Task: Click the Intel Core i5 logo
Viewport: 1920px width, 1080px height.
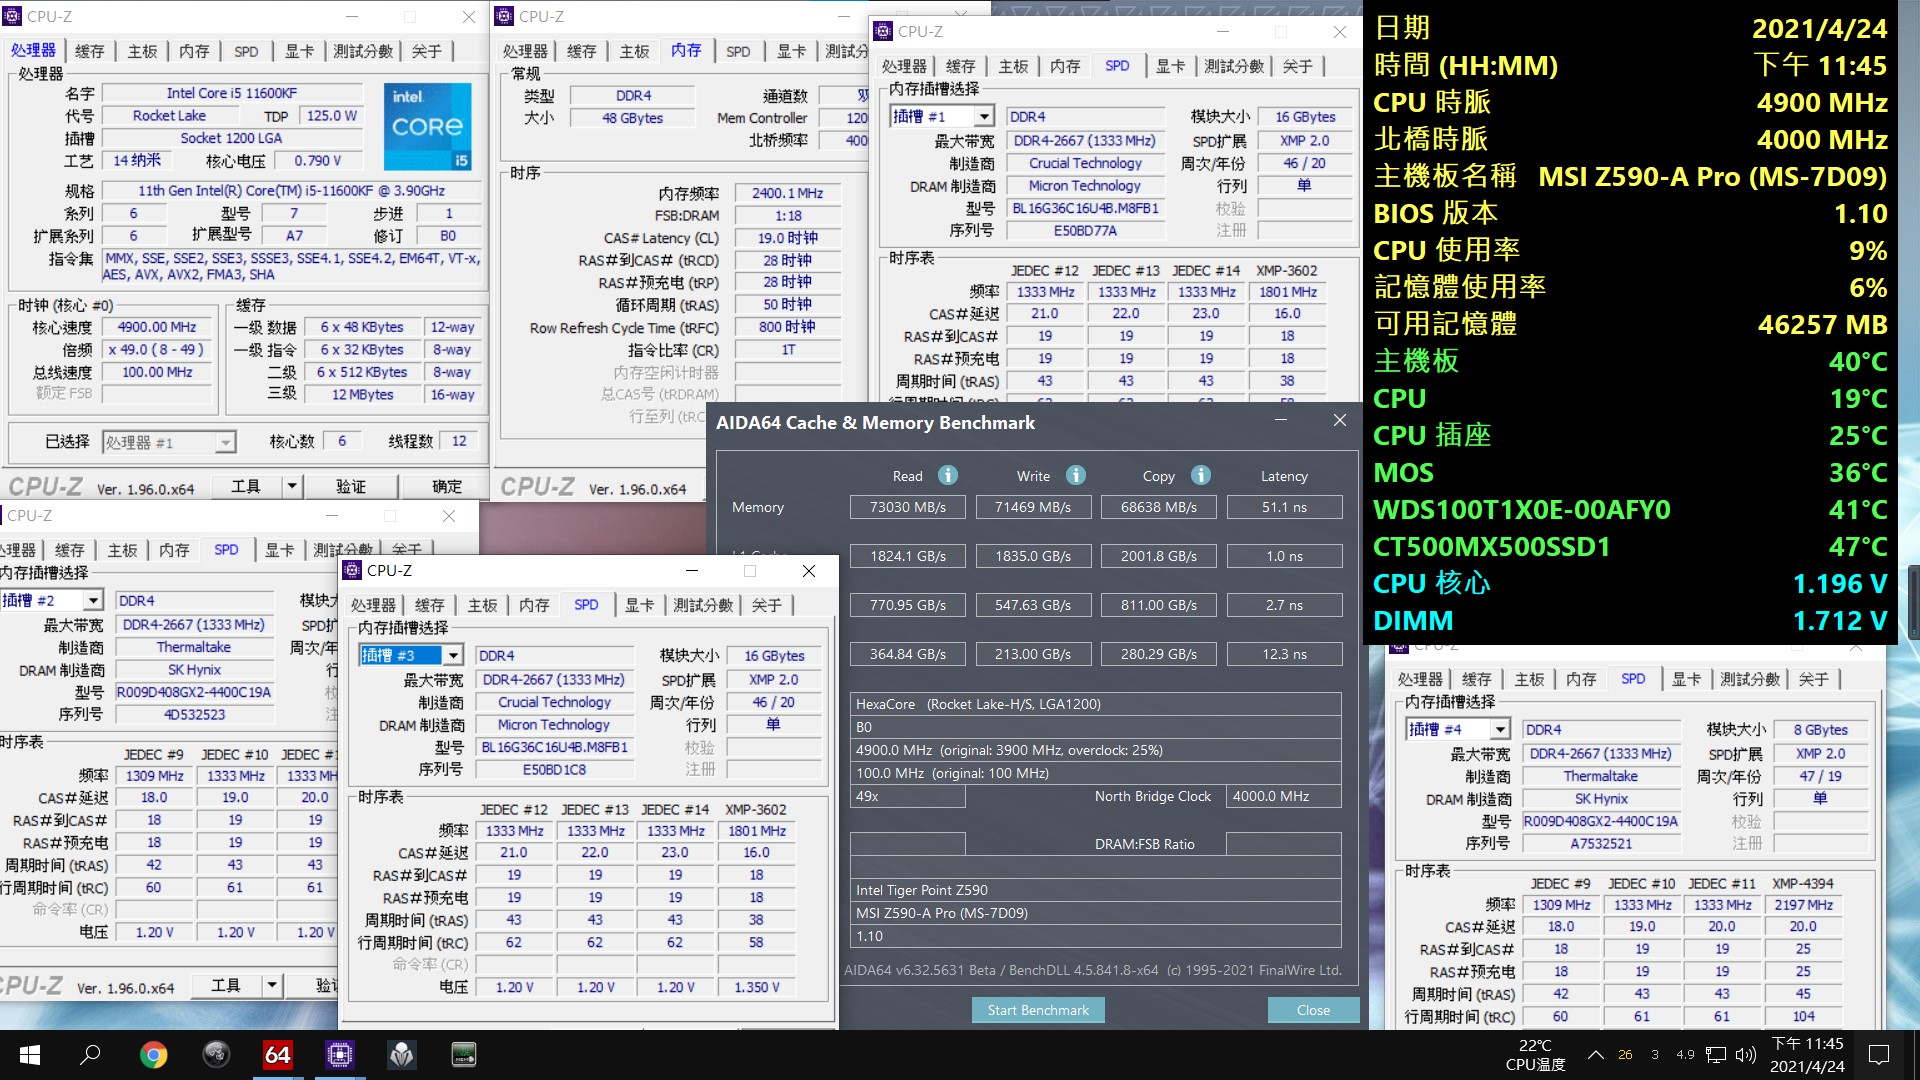Action: (428, 126)
